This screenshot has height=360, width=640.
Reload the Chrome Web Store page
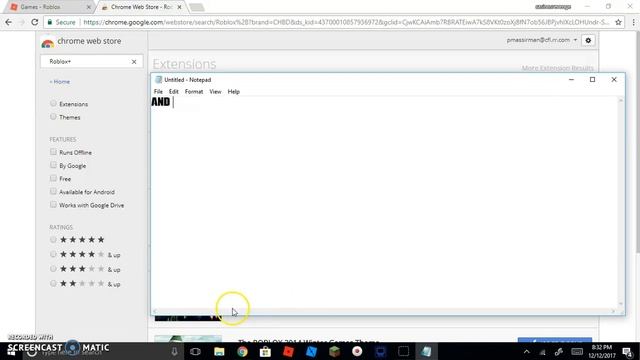pos(35,22)
